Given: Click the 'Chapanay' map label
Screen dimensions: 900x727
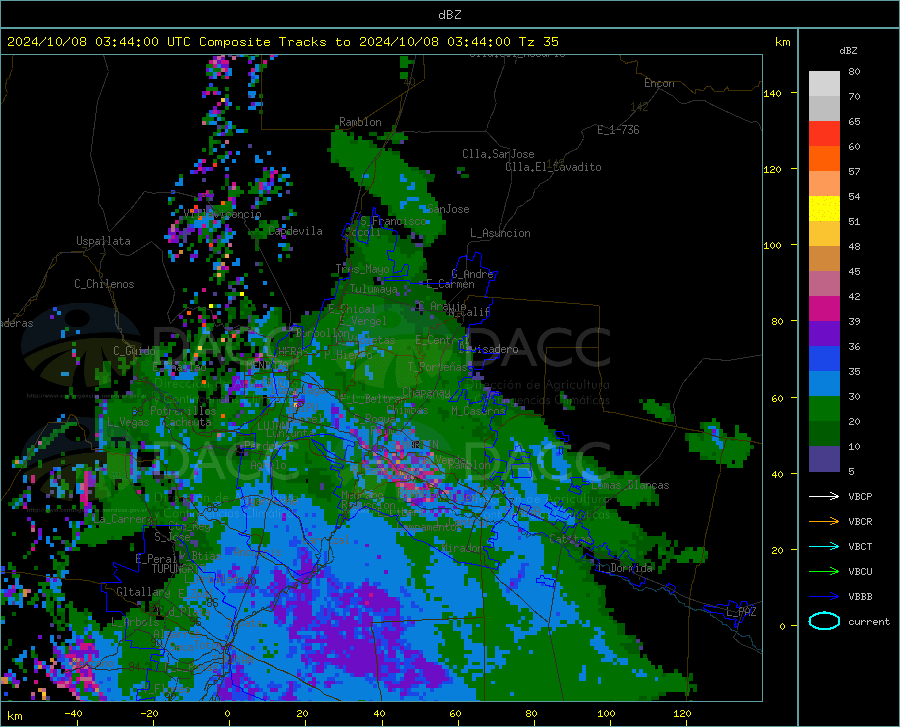Looking at the screenshot, I should pyautogui.click(x=426, y=392).
